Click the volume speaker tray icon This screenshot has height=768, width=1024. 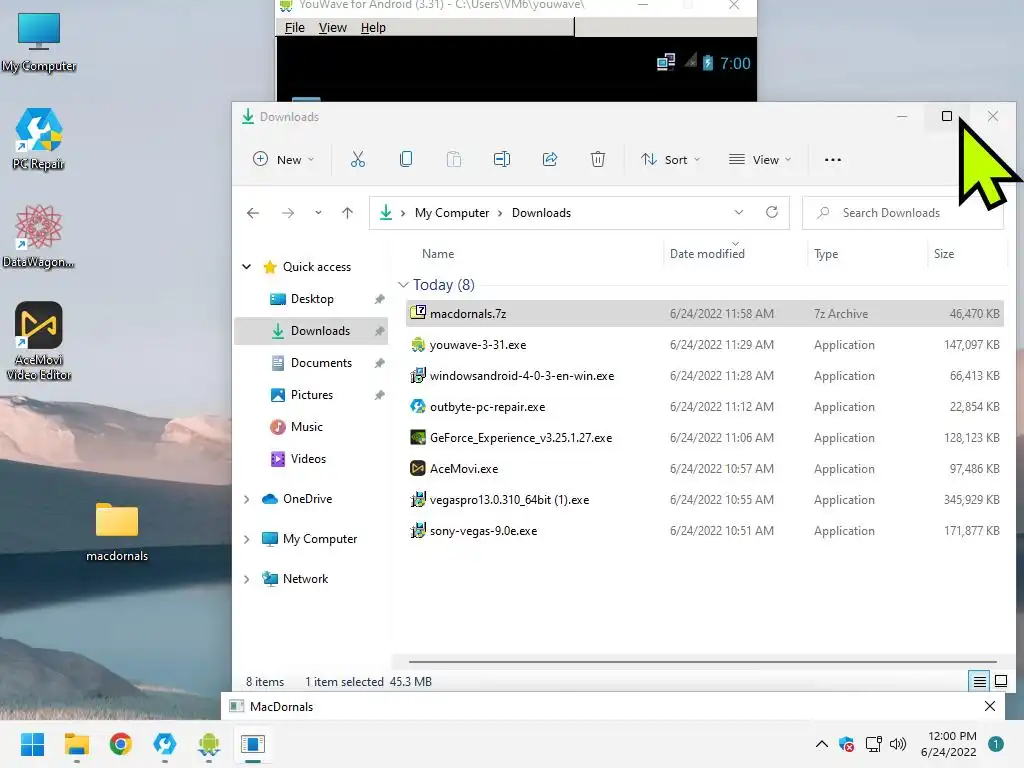[x=899, y=744]
